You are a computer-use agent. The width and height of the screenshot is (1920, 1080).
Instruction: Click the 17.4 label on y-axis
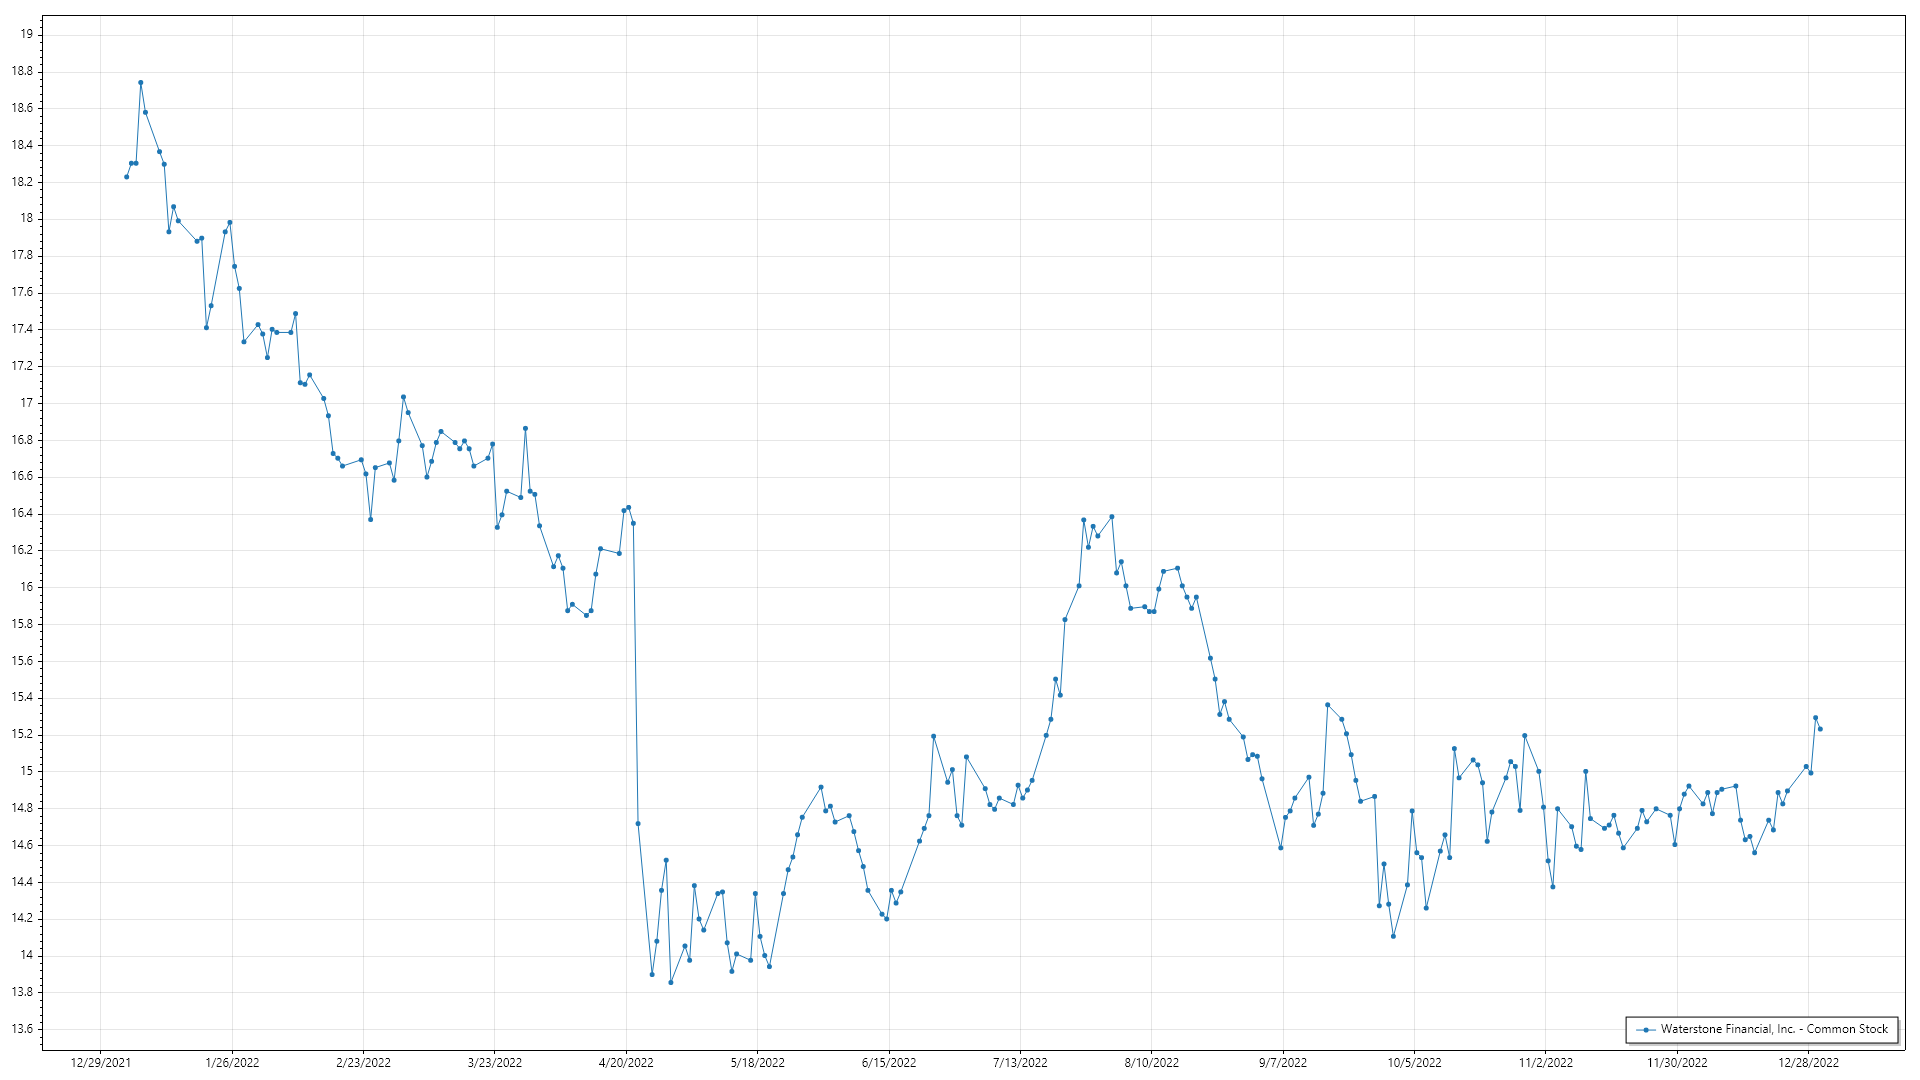22,329
